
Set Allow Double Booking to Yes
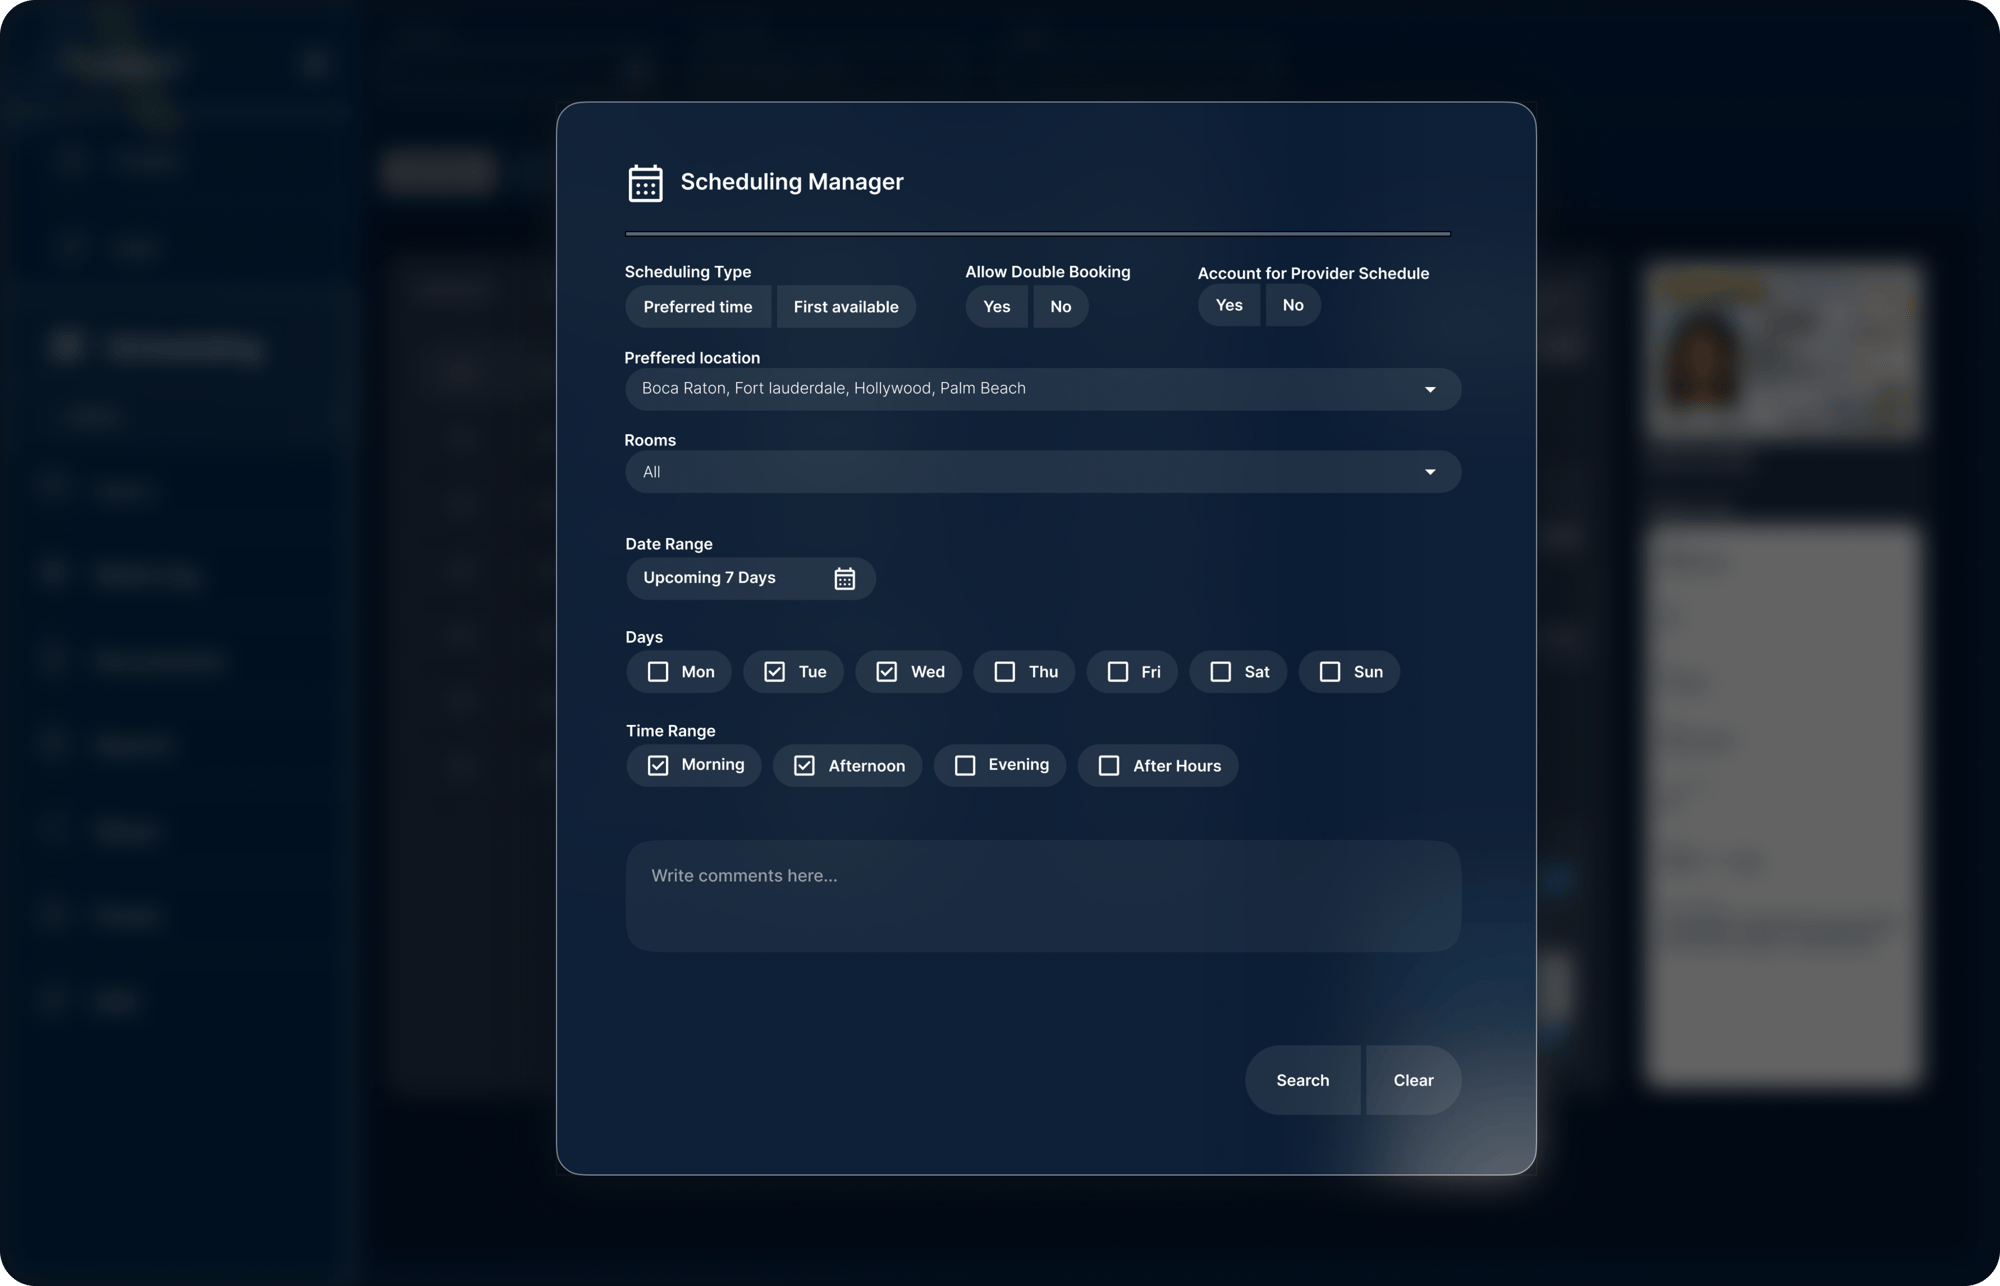pos(996,307)
